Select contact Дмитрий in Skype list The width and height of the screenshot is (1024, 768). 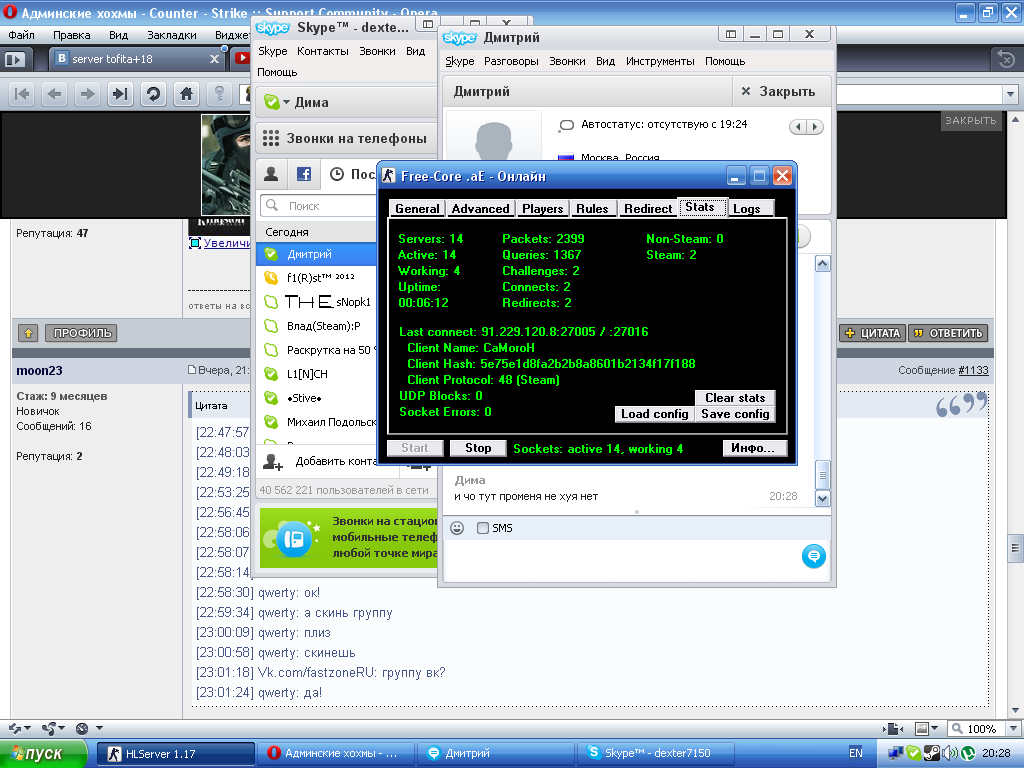coord(317,254)
